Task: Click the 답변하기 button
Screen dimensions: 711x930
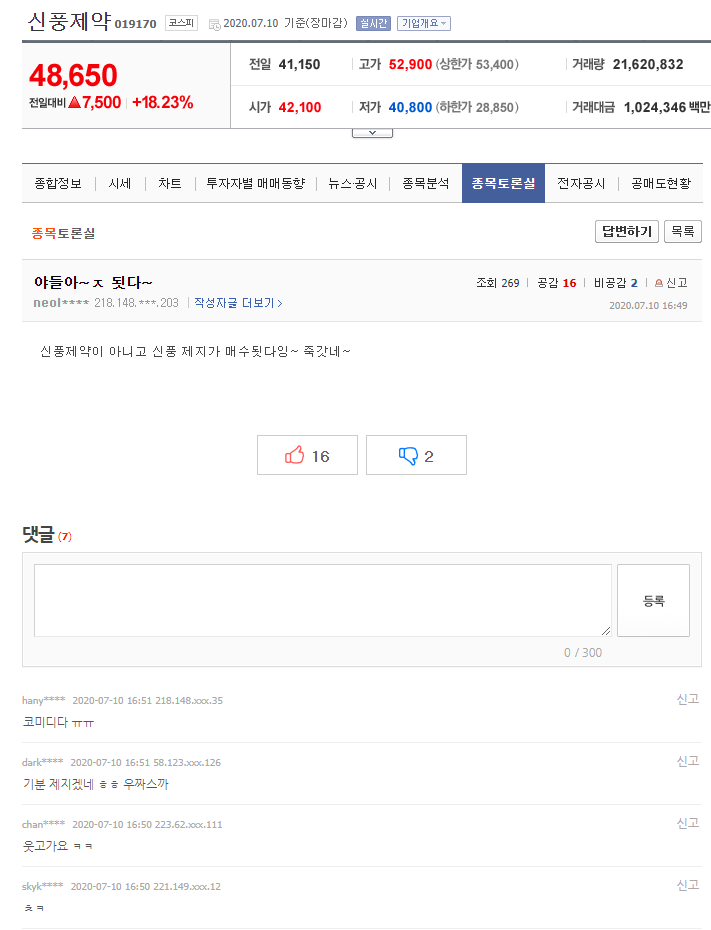Action: (x=627, y=231)
